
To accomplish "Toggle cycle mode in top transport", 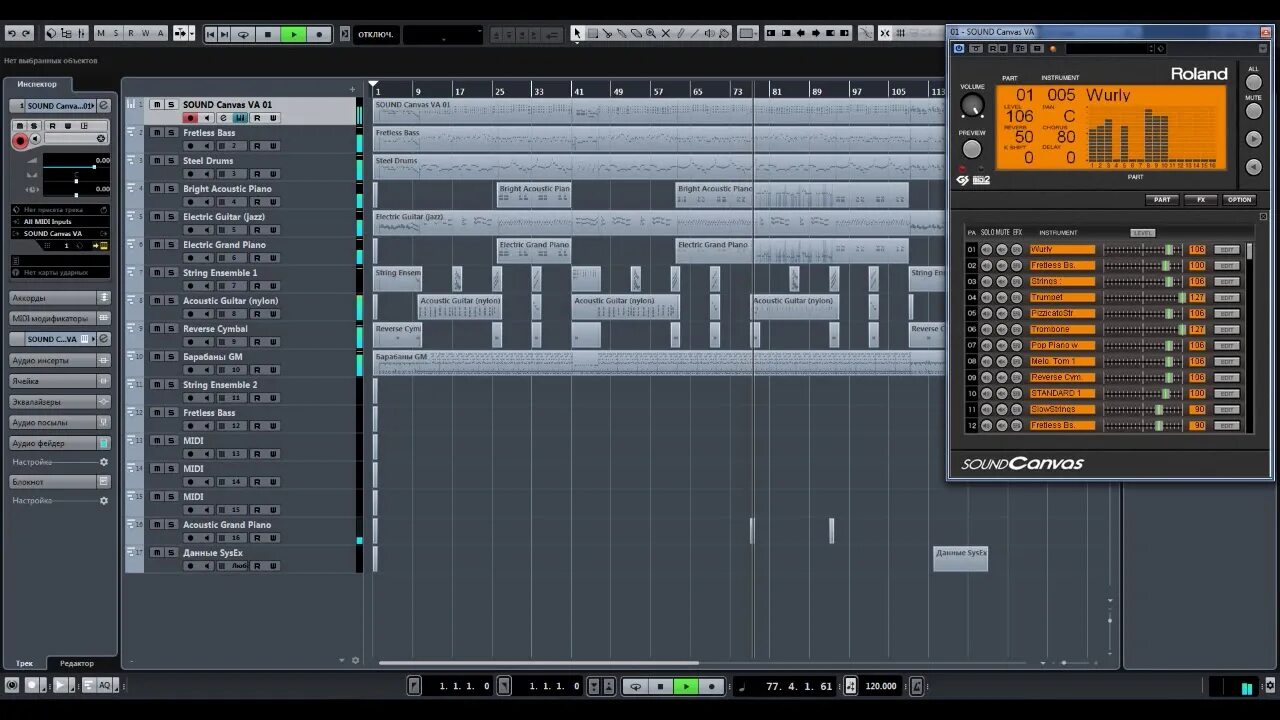I will (x=243, y=34).
